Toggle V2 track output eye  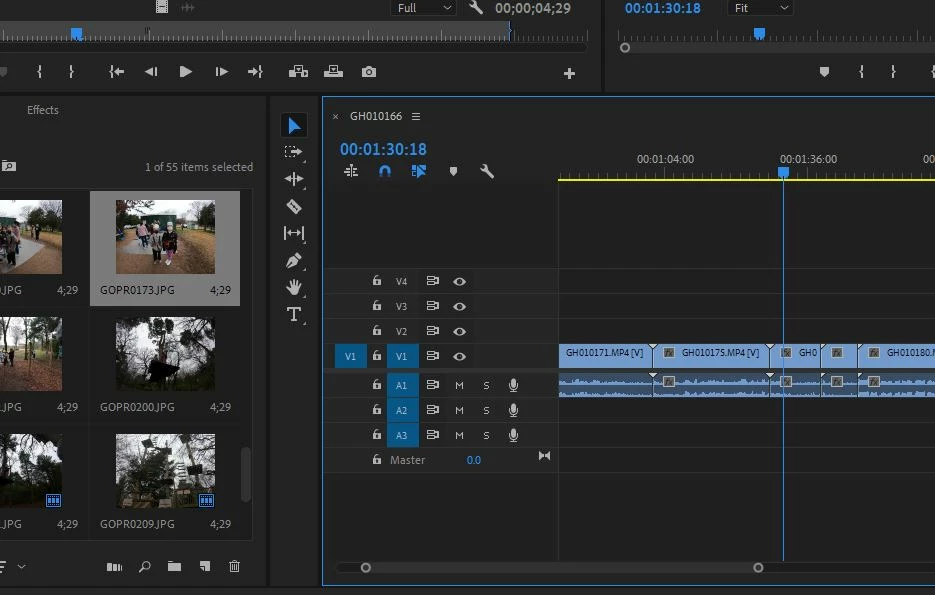tap(459, 331)
